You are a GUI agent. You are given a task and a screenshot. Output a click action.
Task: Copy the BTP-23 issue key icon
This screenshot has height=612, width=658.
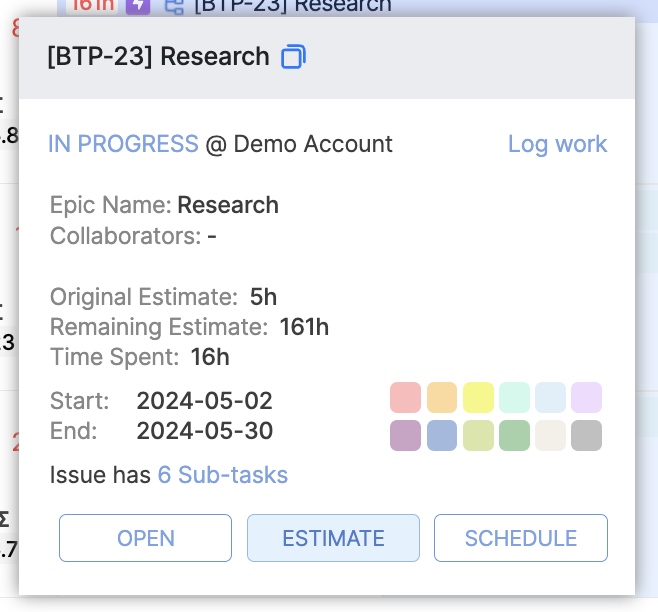[293, 57]
